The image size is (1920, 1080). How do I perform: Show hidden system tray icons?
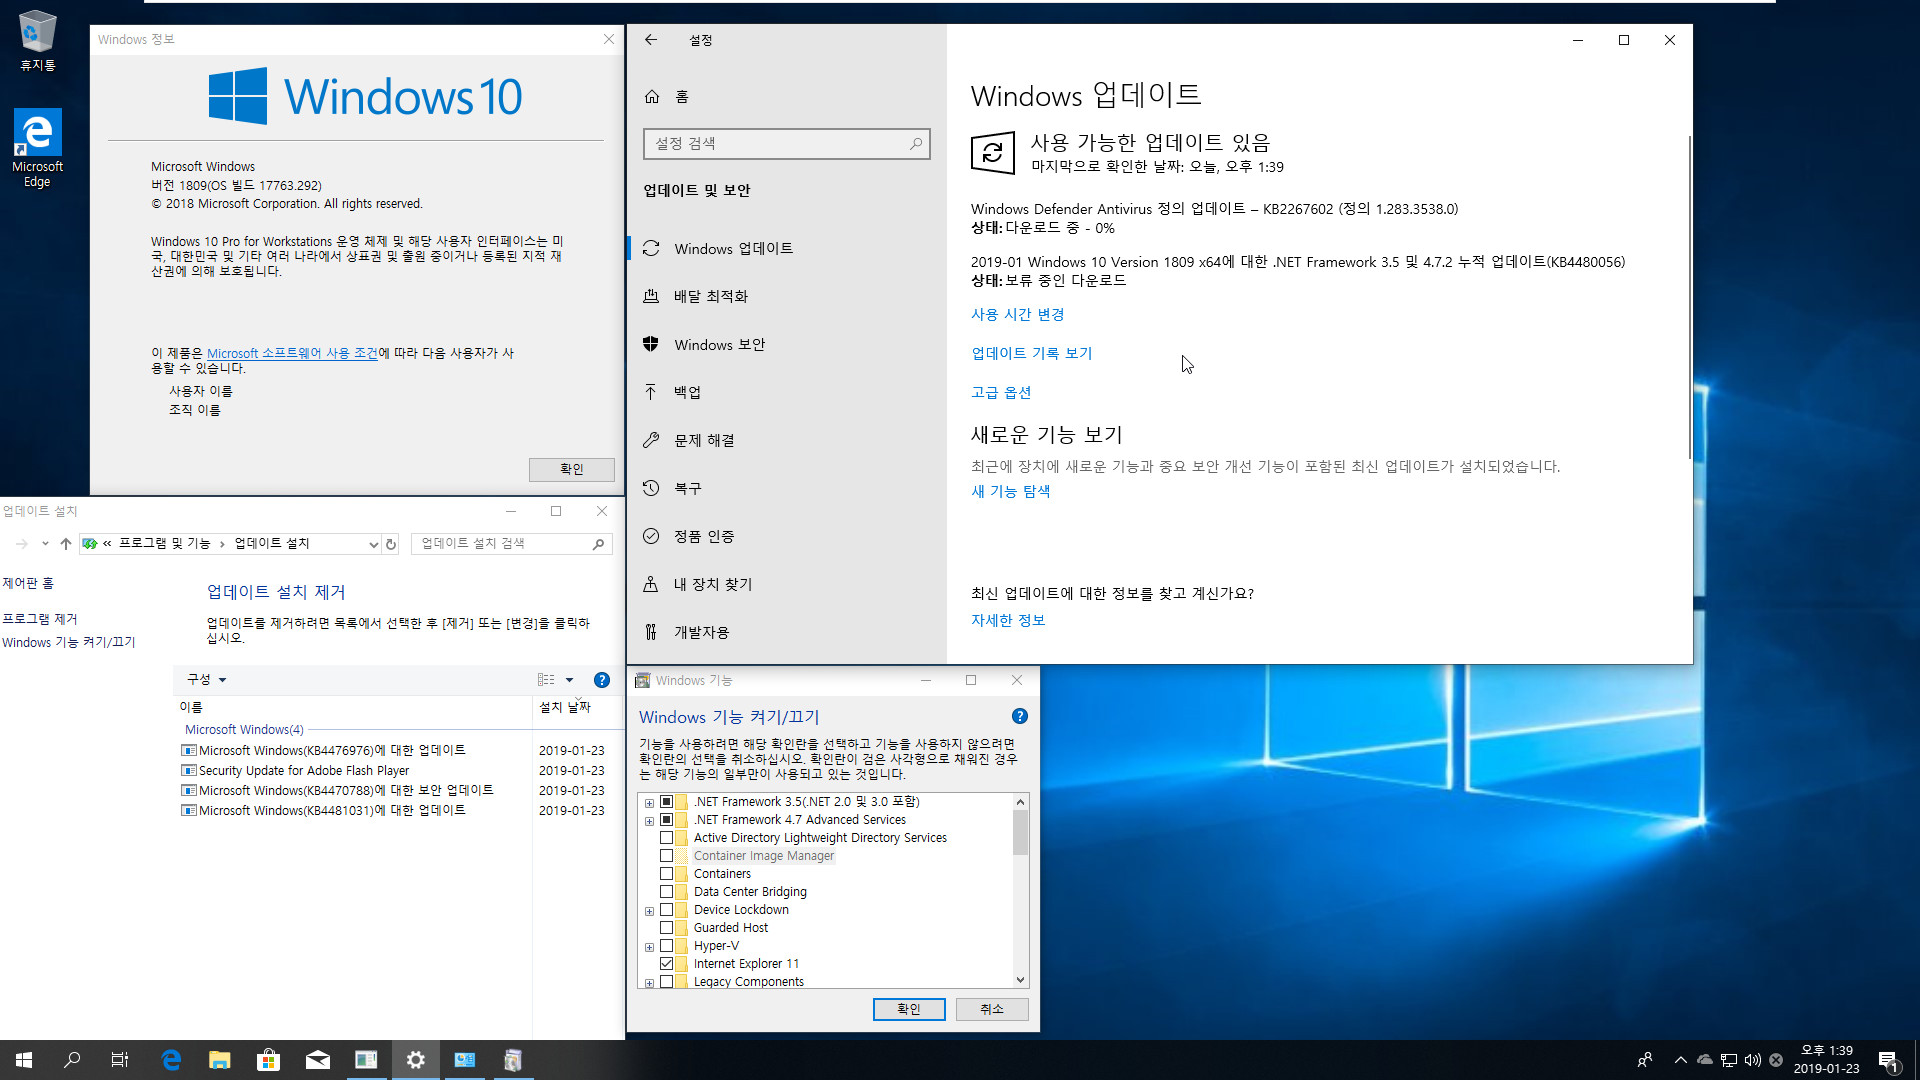coord(1681,1060)
